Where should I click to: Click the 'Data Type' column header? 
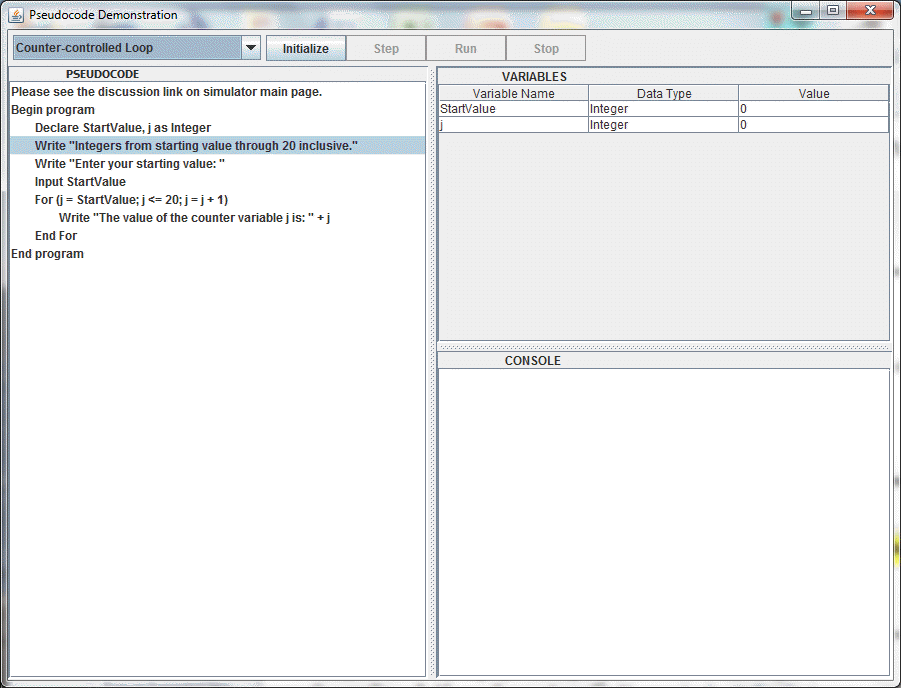663,93
